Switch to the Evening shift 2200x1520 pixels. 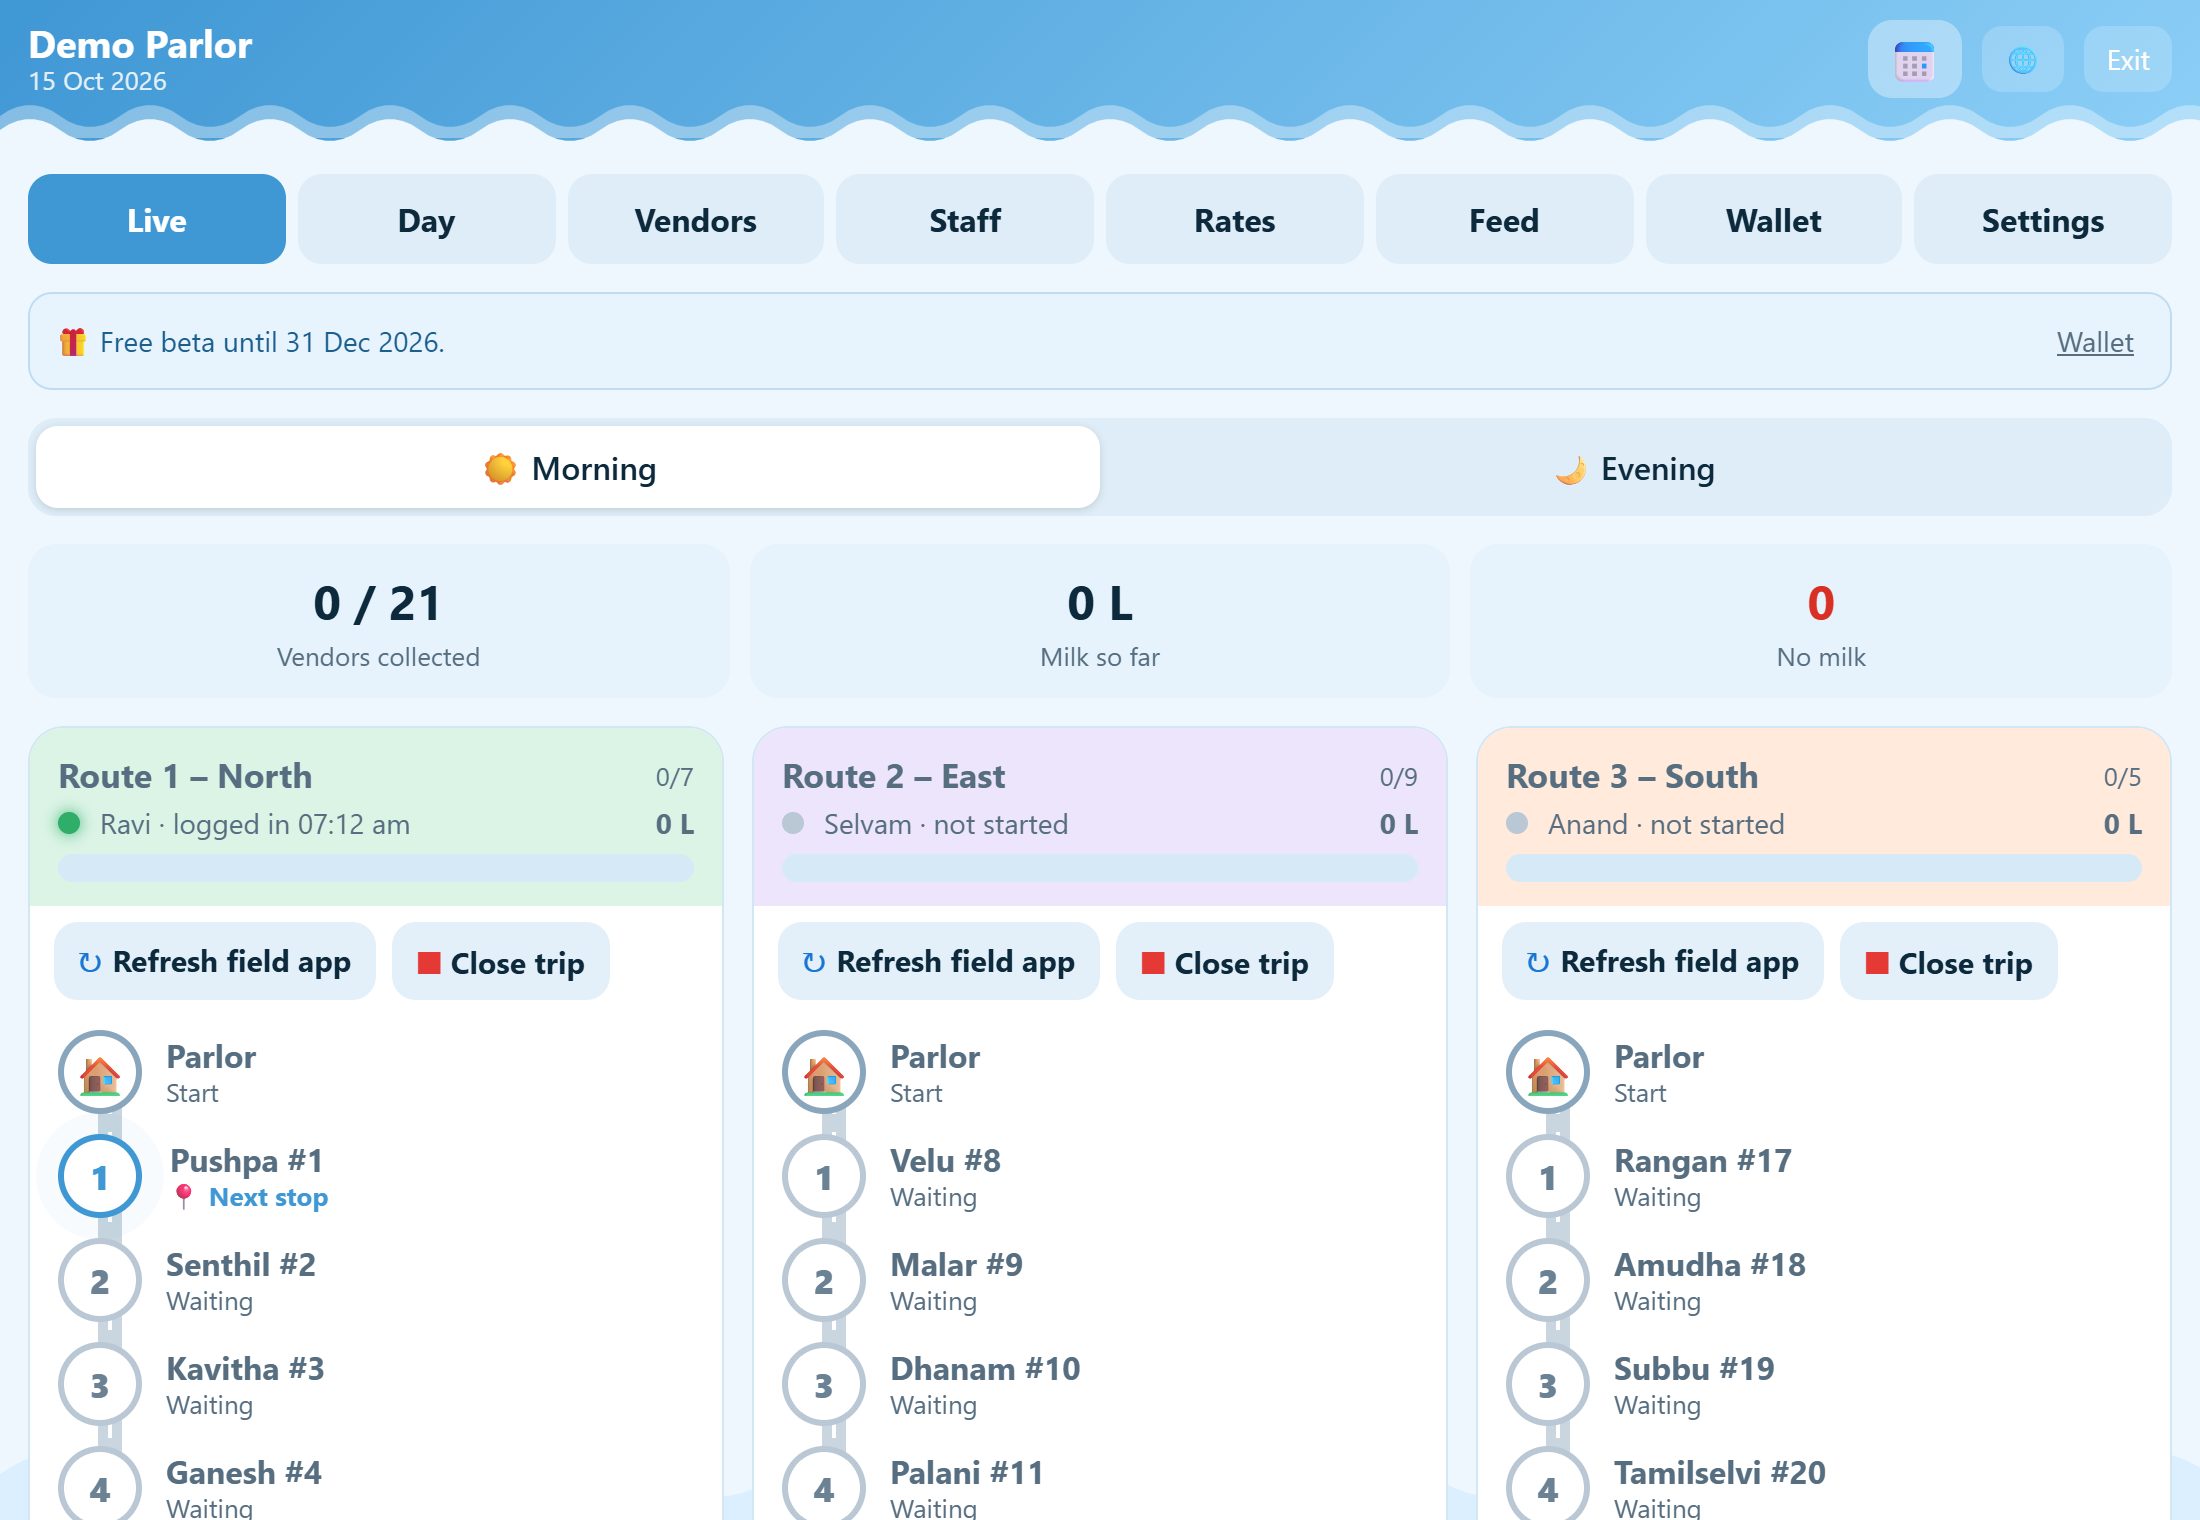[1634, 468]
